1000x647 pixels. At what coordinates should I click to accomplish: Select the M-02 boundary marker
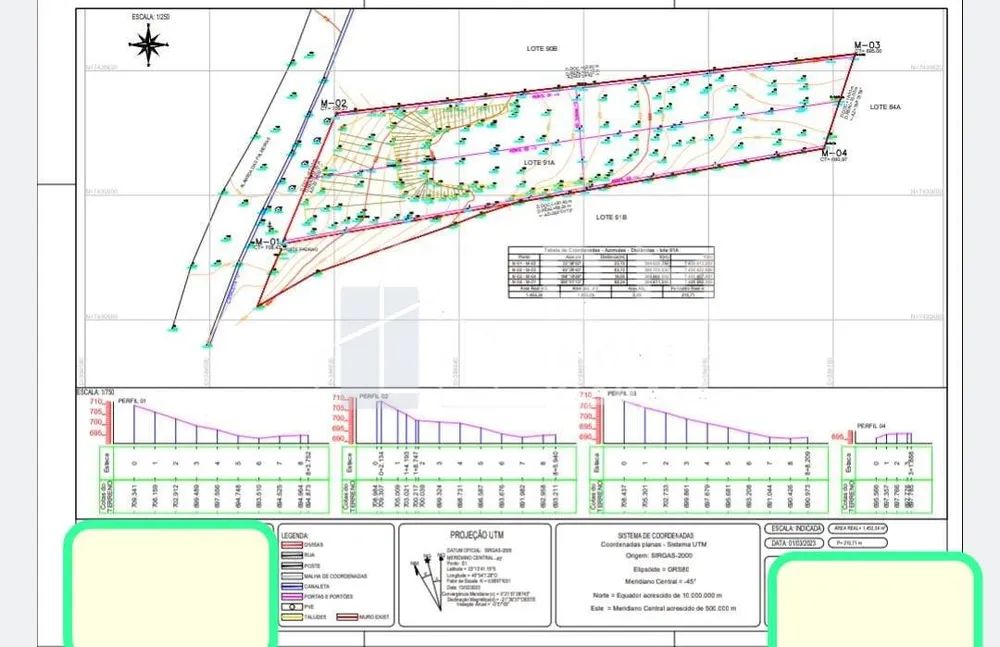(x=334, y=103)
